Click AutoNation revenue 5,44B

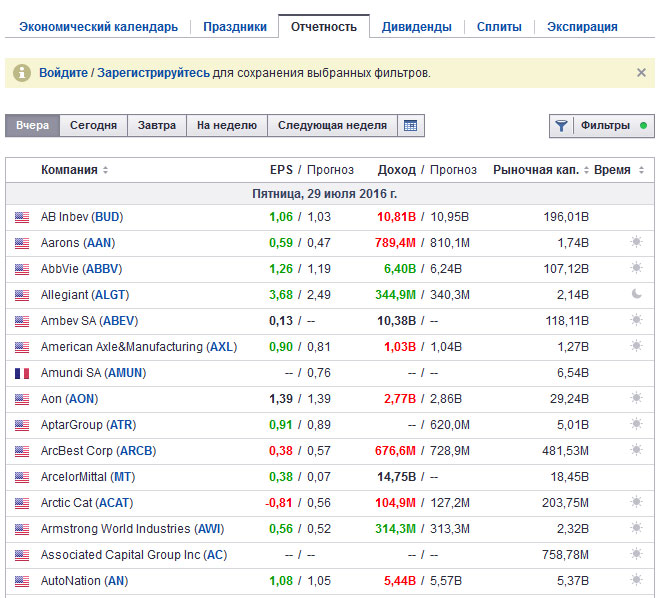pyautogui.click(x=400, y=581)
